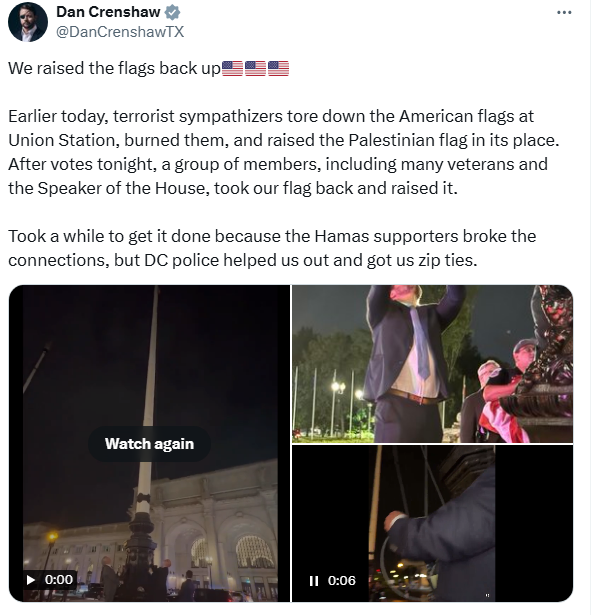611x615 pixels.
Task: Open the @DanCrenshawTX handle link
Action: (x=120, y=31)
